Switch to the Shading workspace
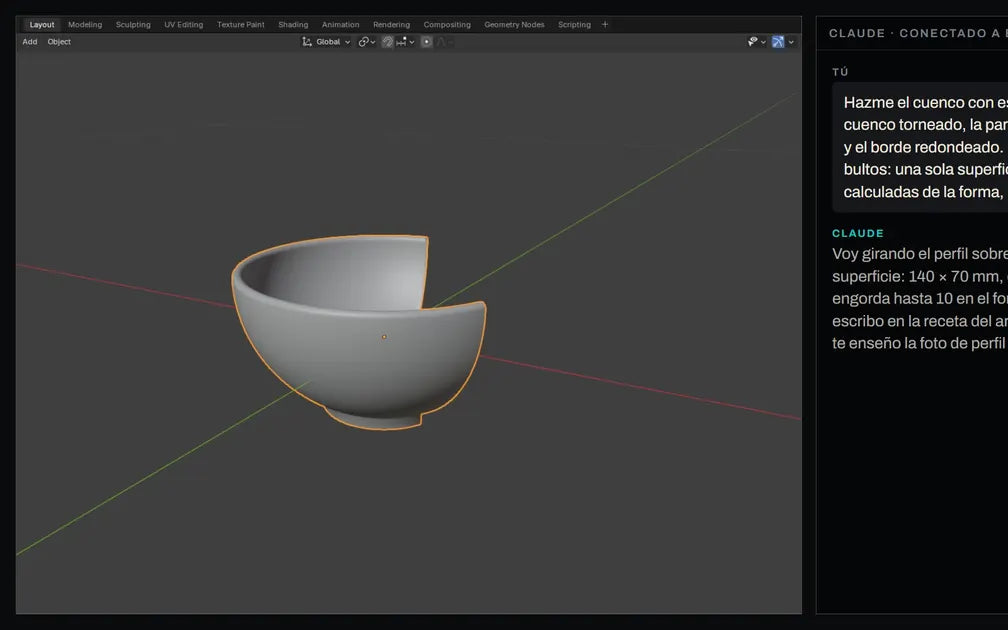Image resolution: width=1008 pixels, height=630 pixels. click(293, 24)
